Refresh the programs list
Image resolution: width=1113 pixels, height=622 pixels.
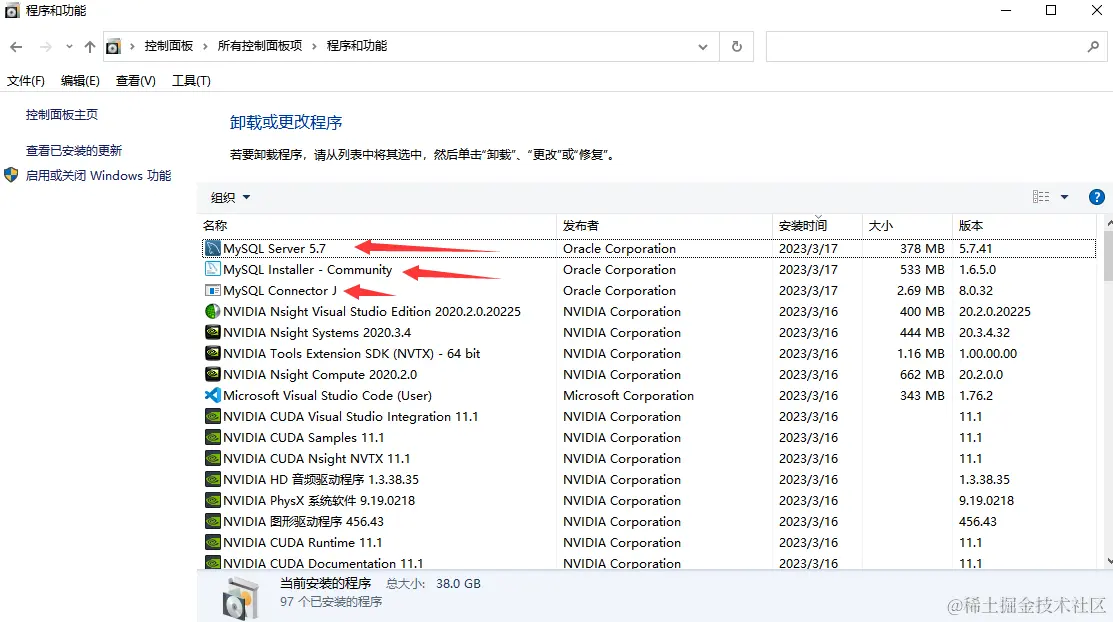pos(737,46)
